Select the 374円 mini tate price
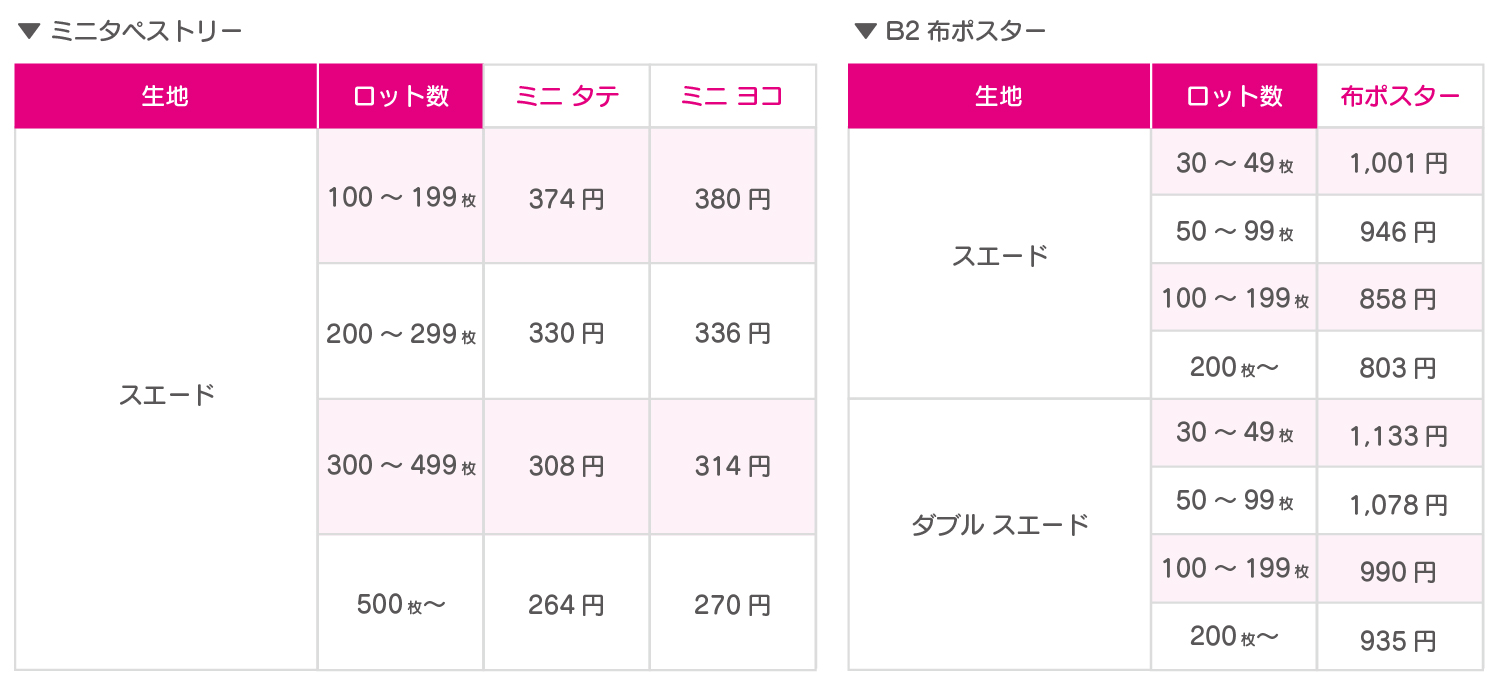 [566, 199]
